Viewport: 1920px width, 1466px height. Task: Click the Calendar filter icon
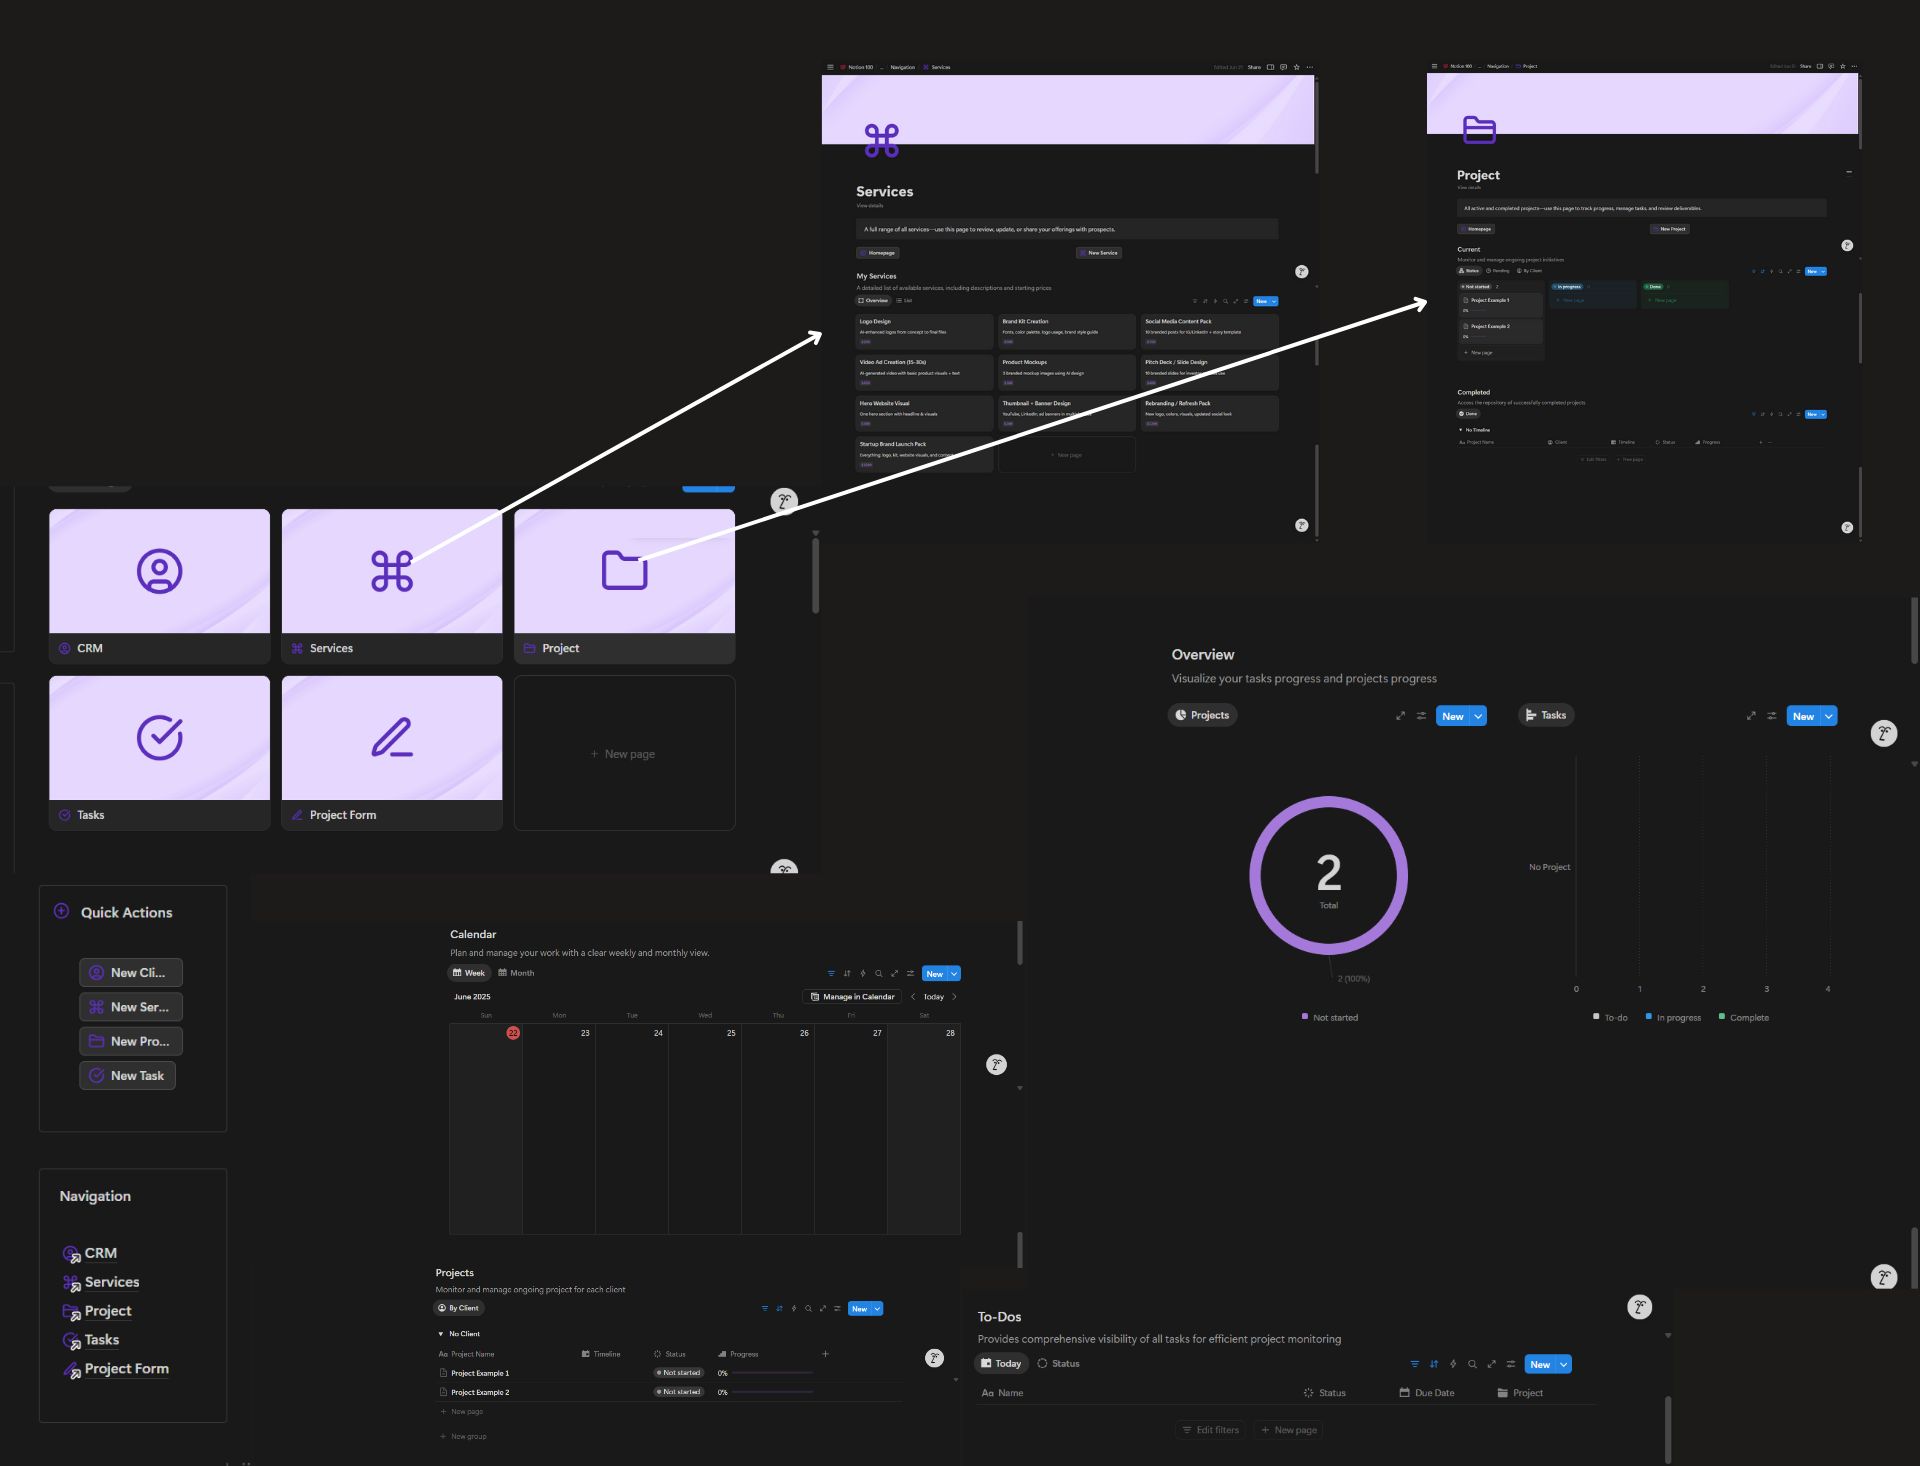click(x=831, y=973)
